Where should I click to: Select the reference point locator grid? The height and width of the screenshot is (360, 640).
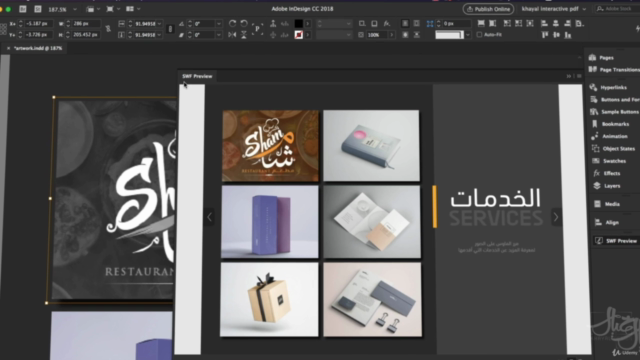pos(3,29)
